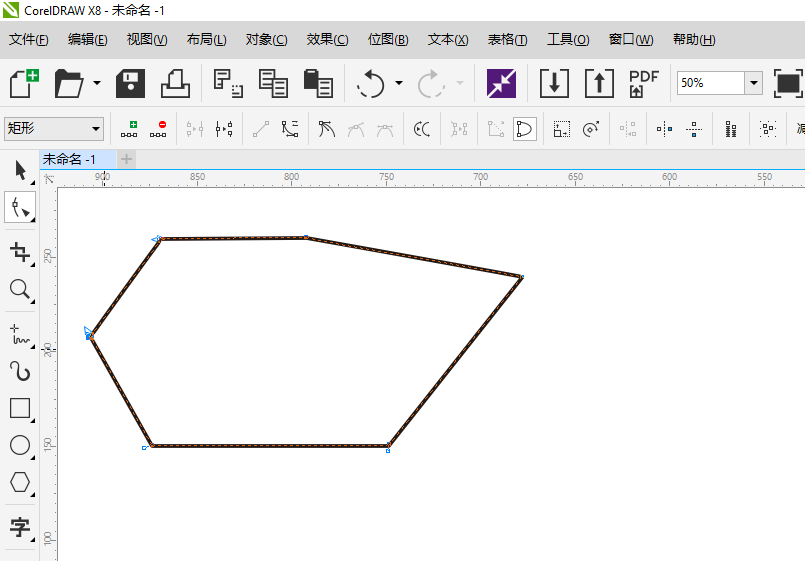Toggle the close curve option
This screenshot has height=561, width=805.
click(525, 128)
